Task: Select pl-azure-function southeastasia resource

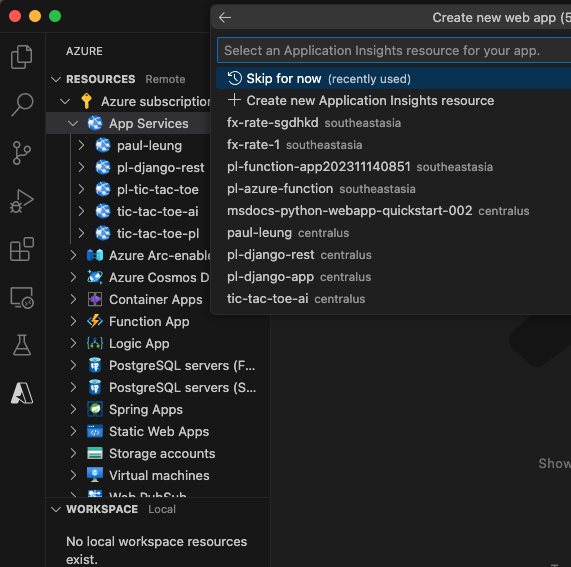Action: pos(394,189)
